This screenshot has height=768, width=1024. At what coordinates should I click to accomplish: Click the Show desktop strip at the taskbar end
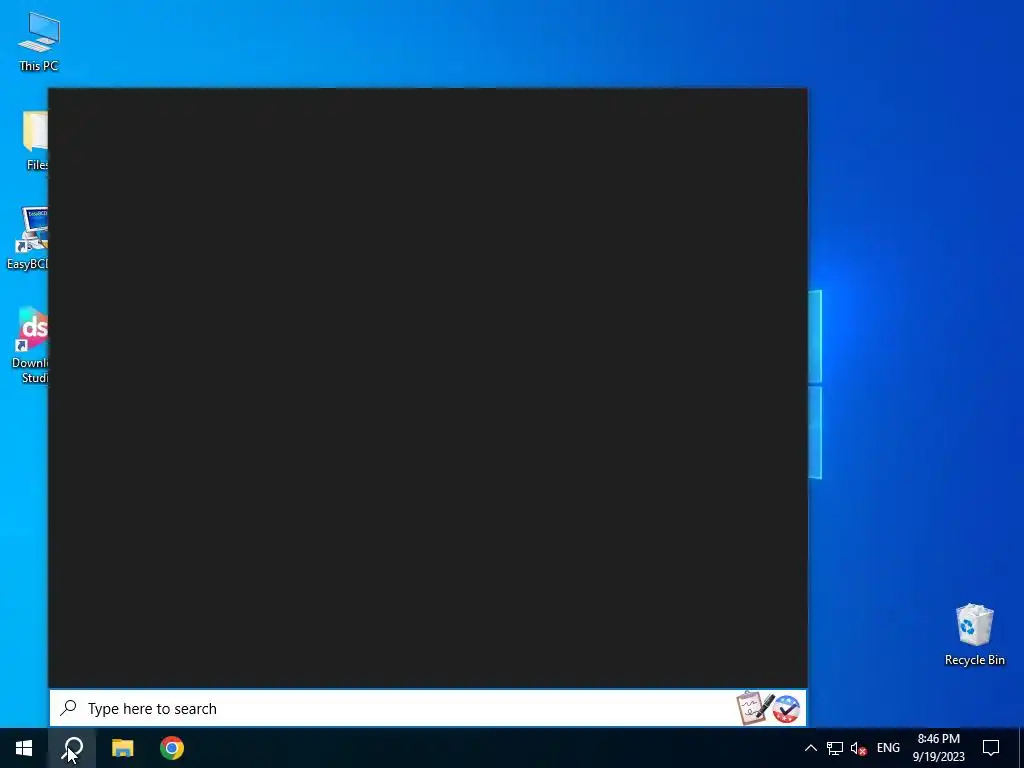point(1021,748)
